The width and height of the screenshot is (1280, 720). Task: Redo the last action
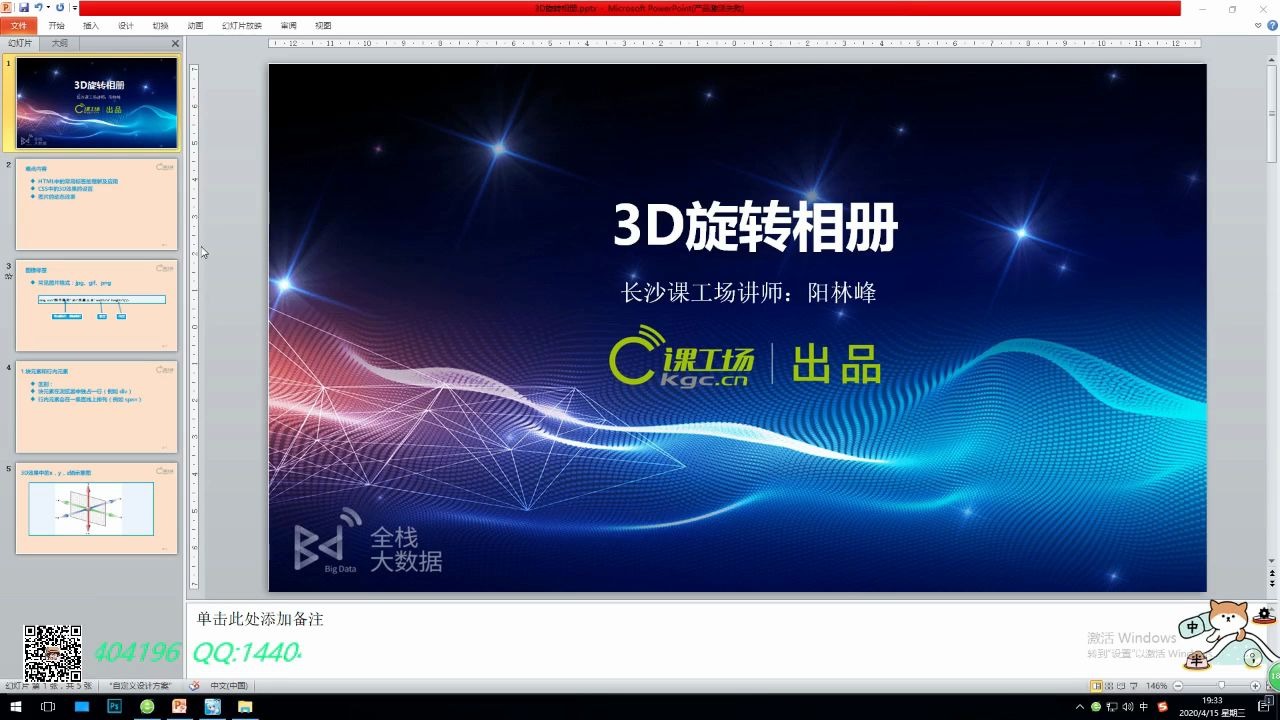click(60, 7)
